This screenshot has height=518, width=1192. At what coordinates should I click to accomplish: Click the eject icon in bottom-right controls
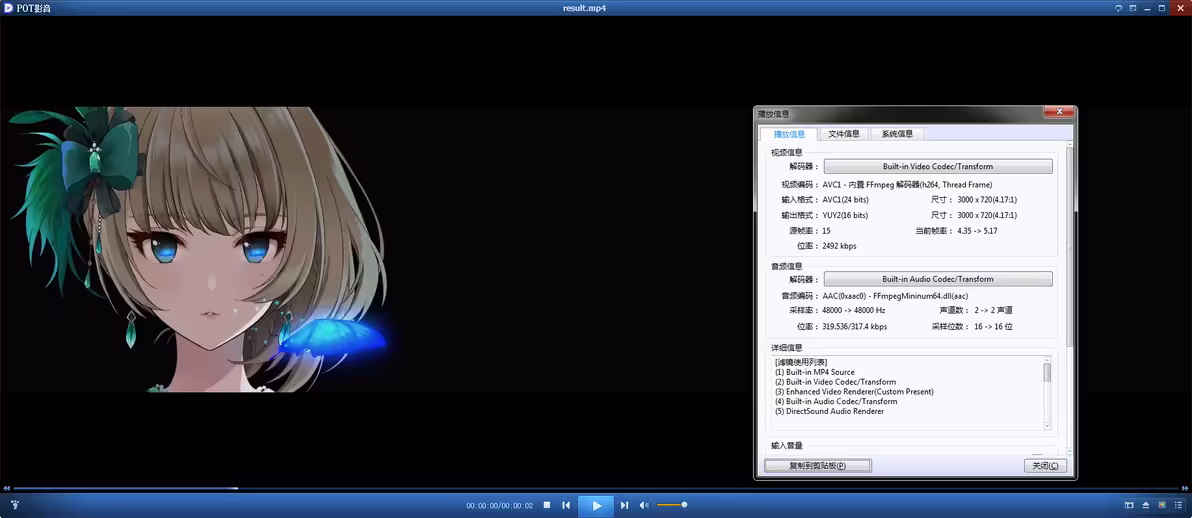[x=1146, y=505]
